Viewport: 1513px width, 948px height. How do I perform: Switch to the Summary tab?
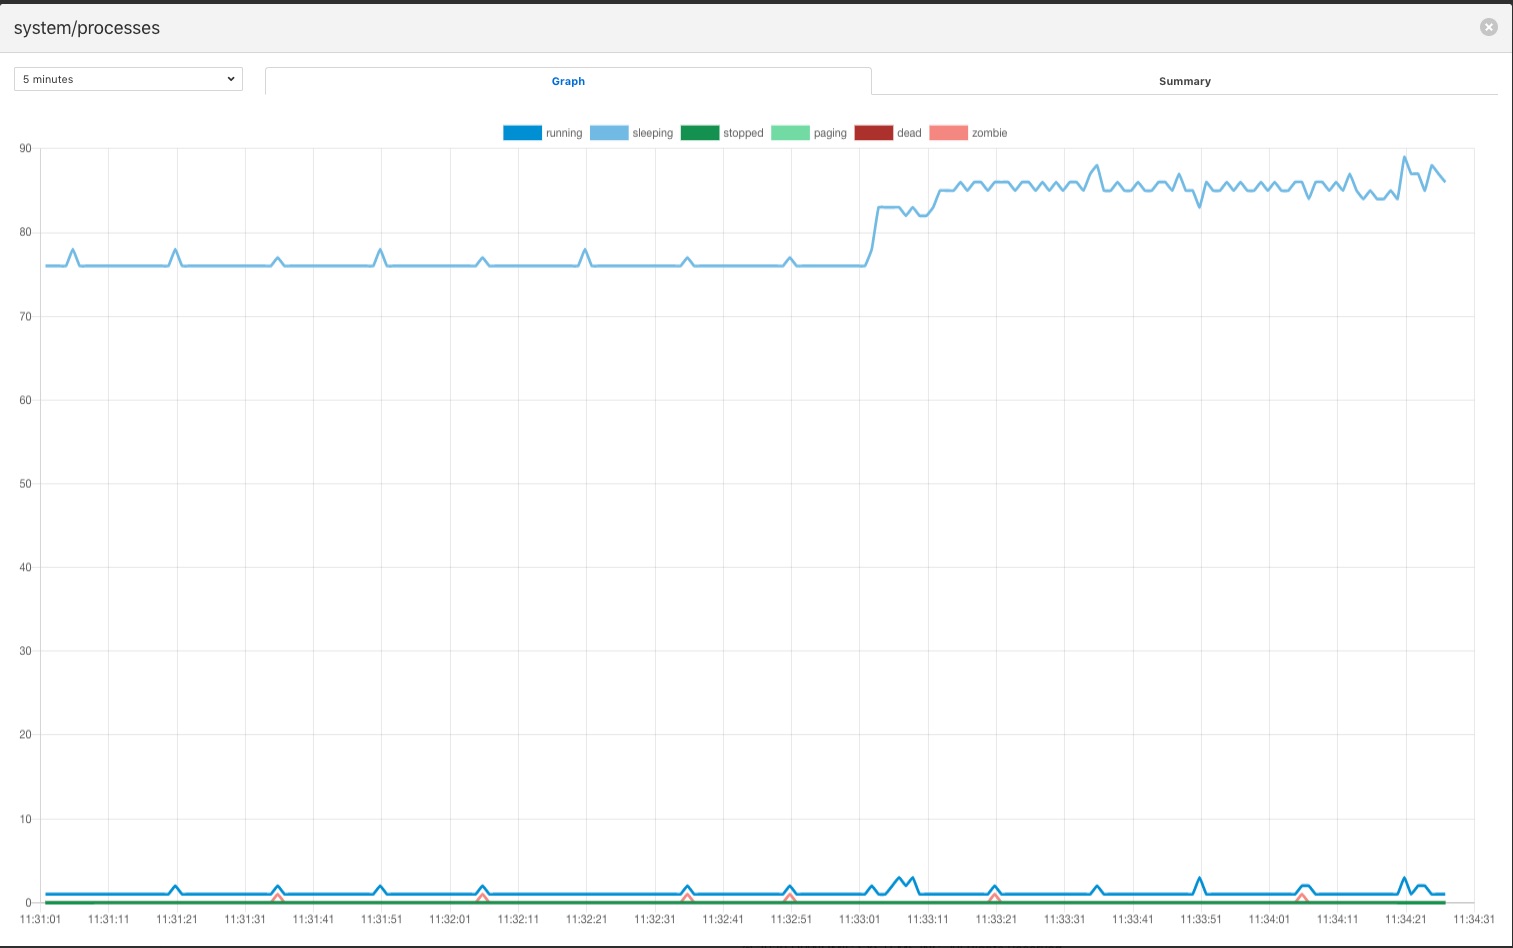point(1184,81)
